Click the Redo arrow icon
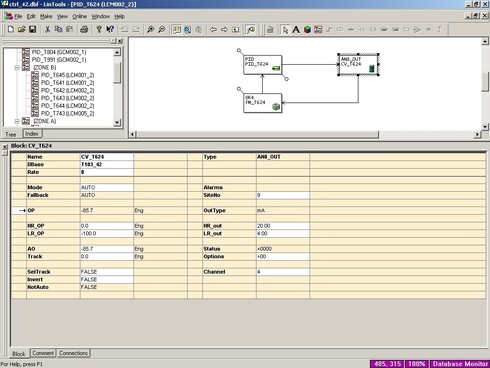The image size is (490, 368). (x=136, y=30)
